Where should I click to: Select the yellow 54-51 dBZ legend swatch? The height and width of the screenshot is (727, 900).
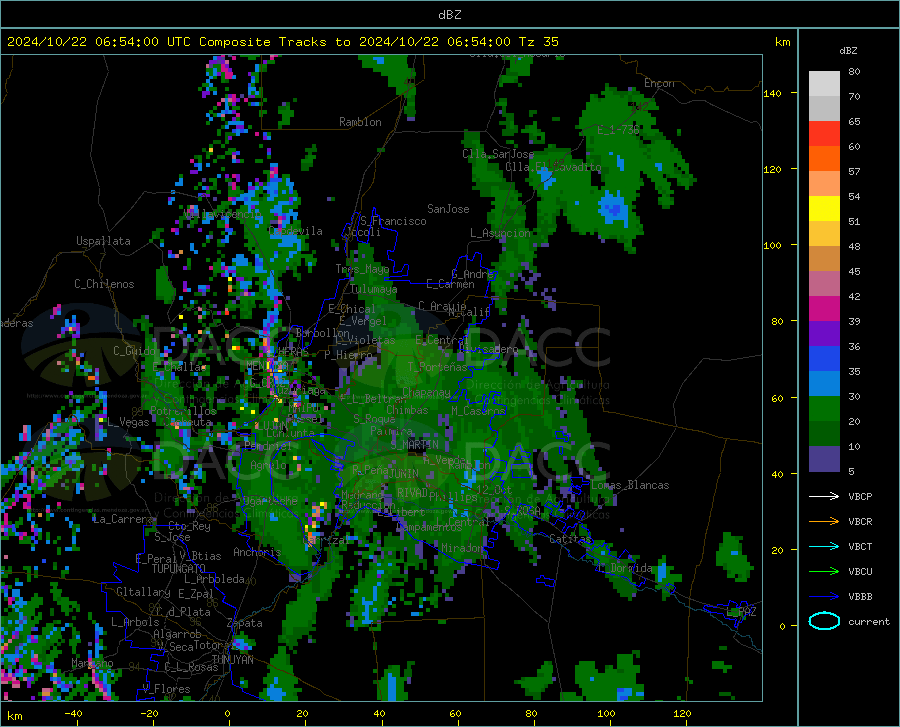824,209
